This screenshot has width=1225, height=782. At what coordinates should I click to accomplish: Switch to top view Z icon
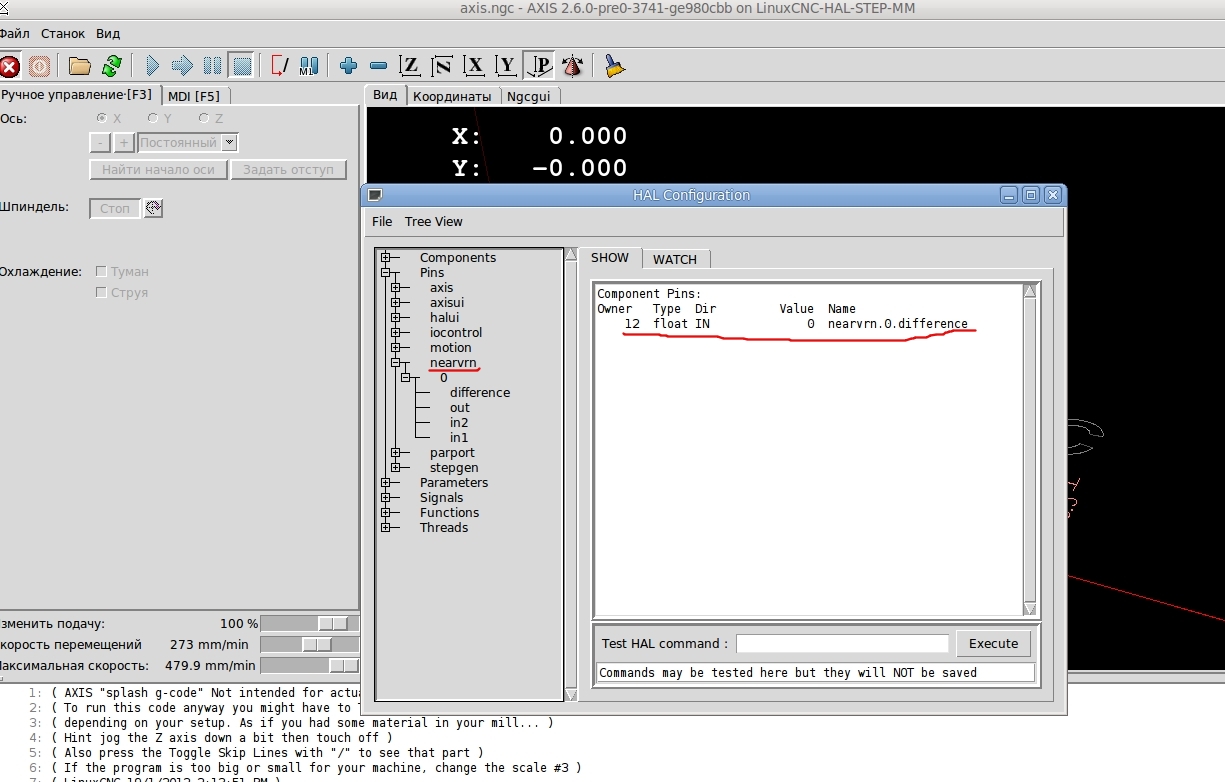[x=410, y=67]
